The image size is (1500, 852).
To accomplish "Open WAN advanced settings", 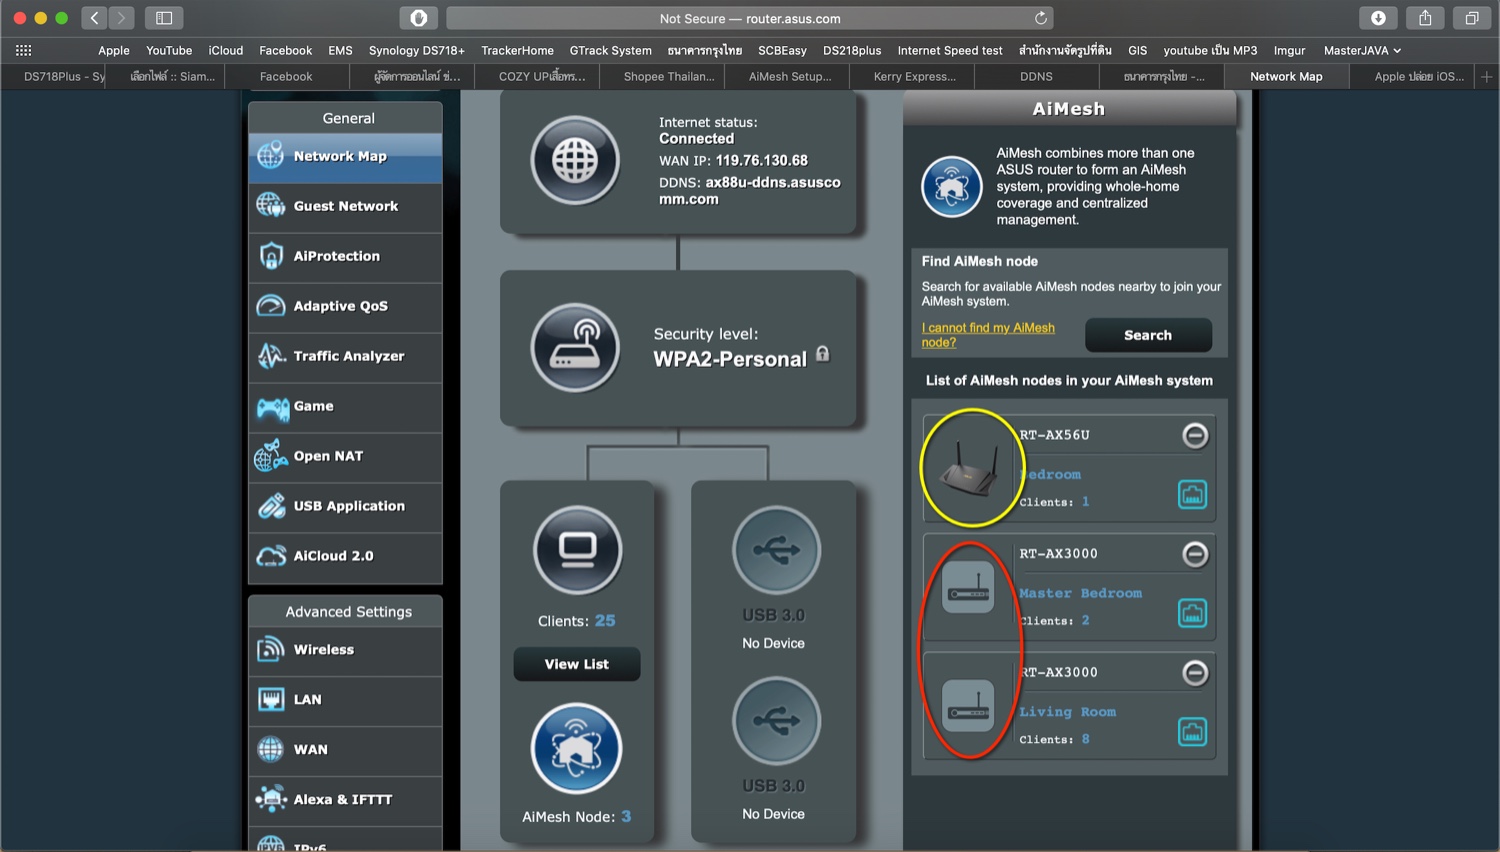I will tap(345, 751).
